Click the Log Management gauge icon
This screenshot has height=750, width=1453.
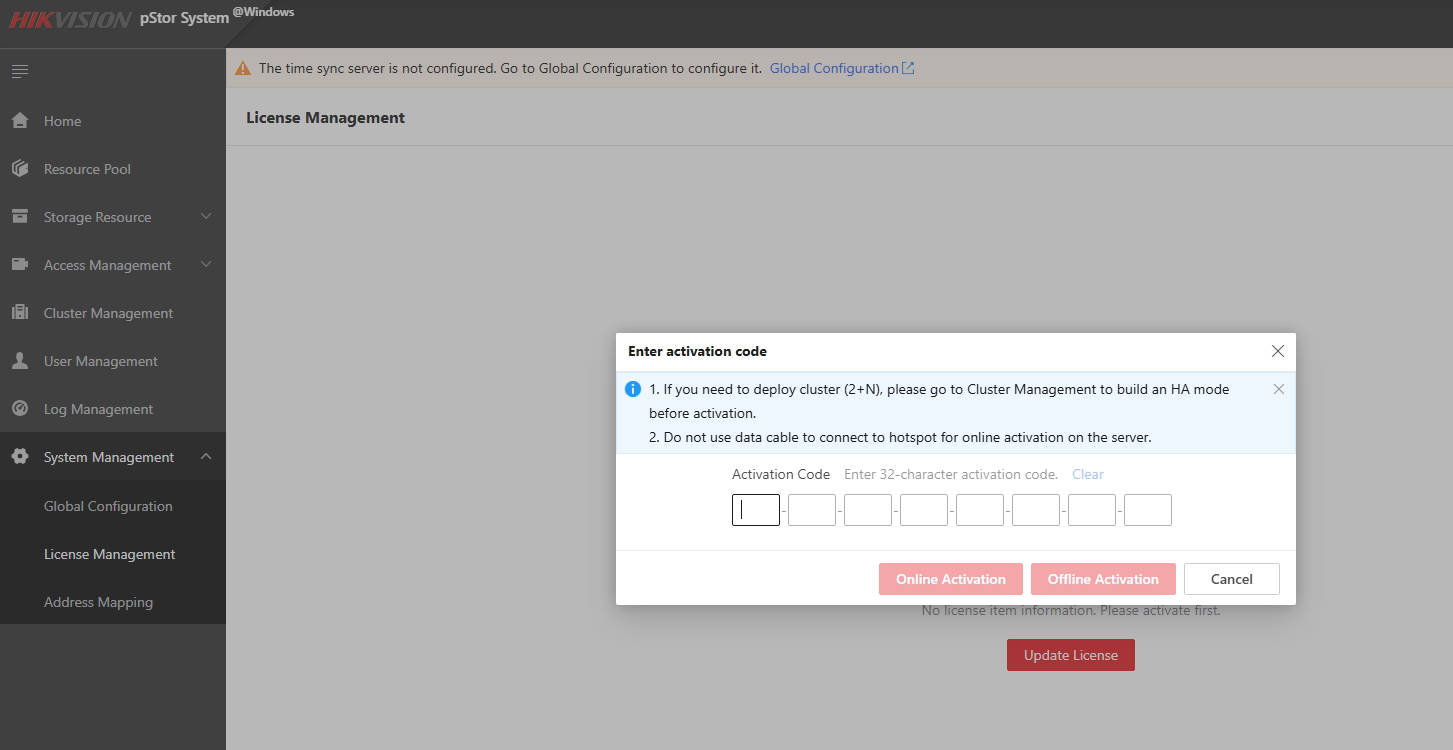[20, 409]
